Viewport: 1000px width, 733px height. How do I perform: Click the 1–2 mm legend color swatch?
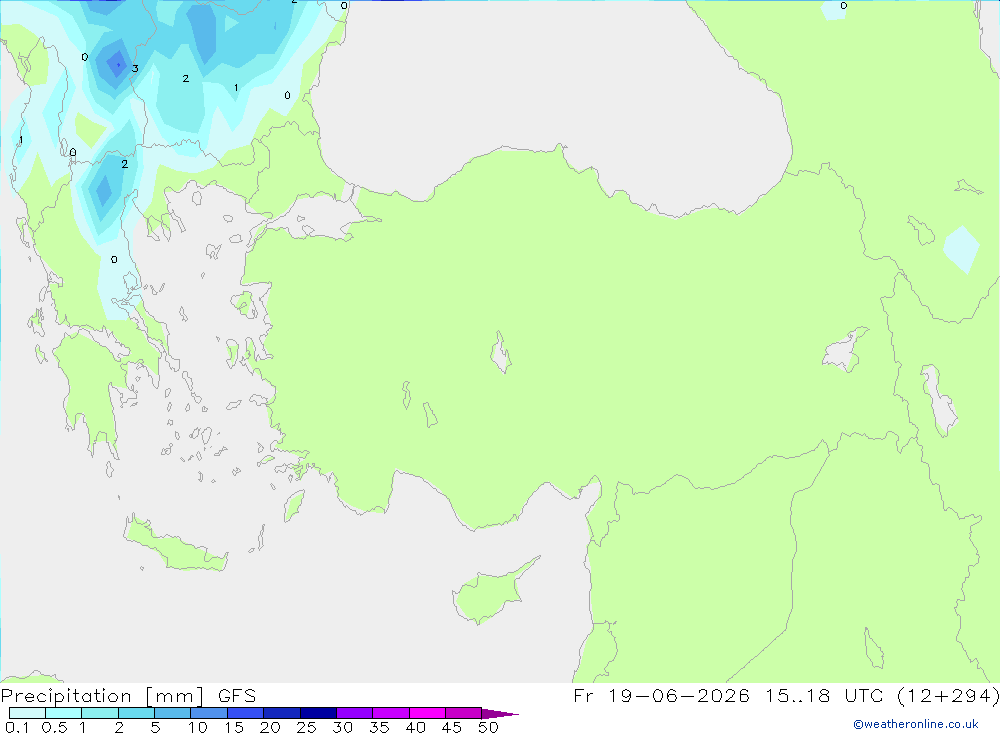[x=100, y=713]
